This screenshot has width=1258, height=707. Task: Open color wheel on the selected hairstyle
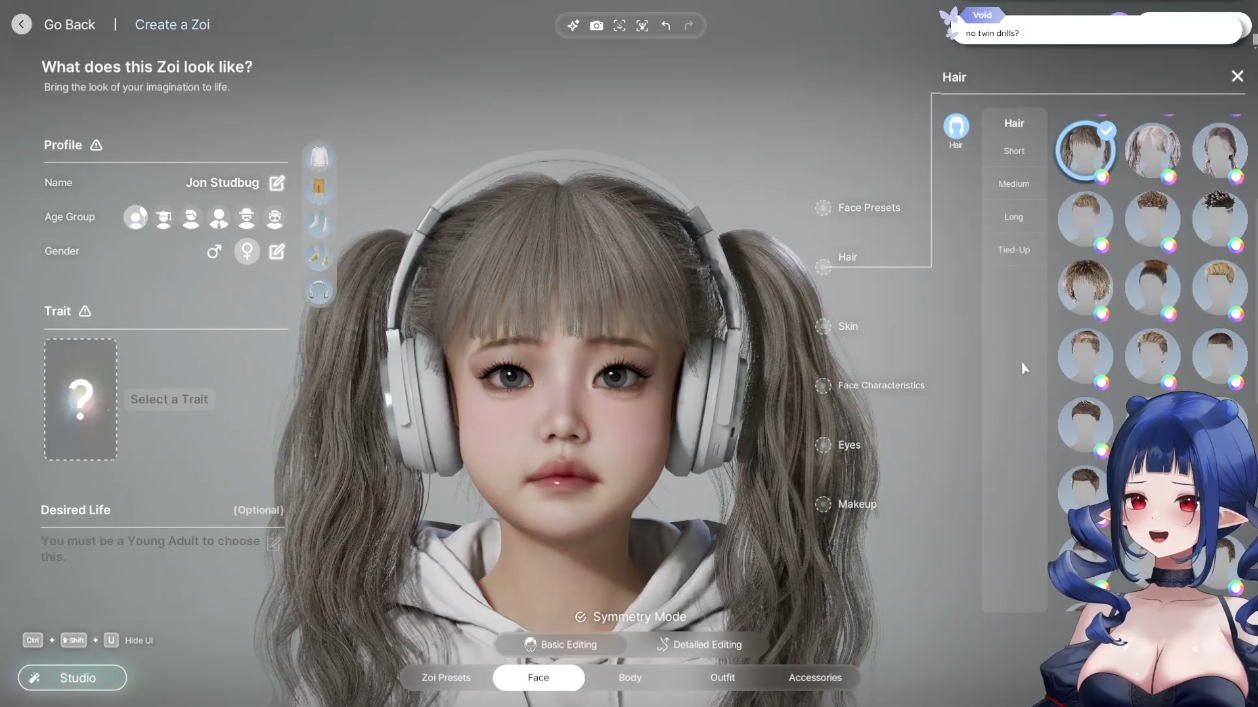(x=1101, y=177)
